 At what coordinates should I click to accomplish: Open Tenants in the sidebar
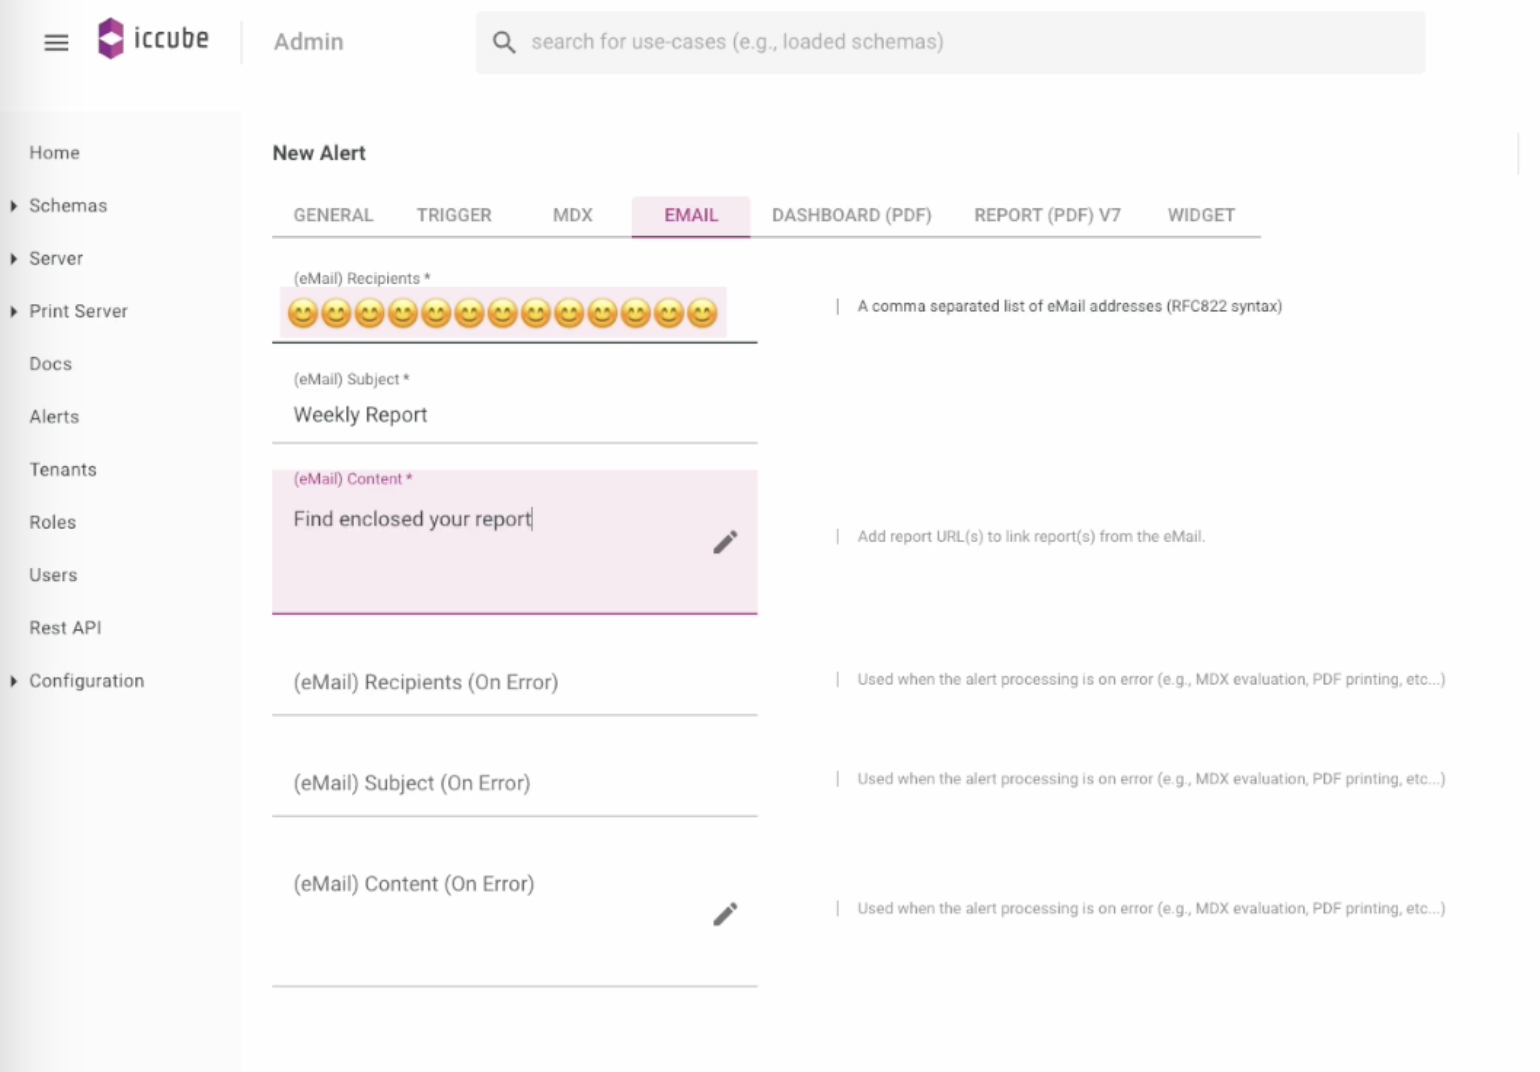63,470
